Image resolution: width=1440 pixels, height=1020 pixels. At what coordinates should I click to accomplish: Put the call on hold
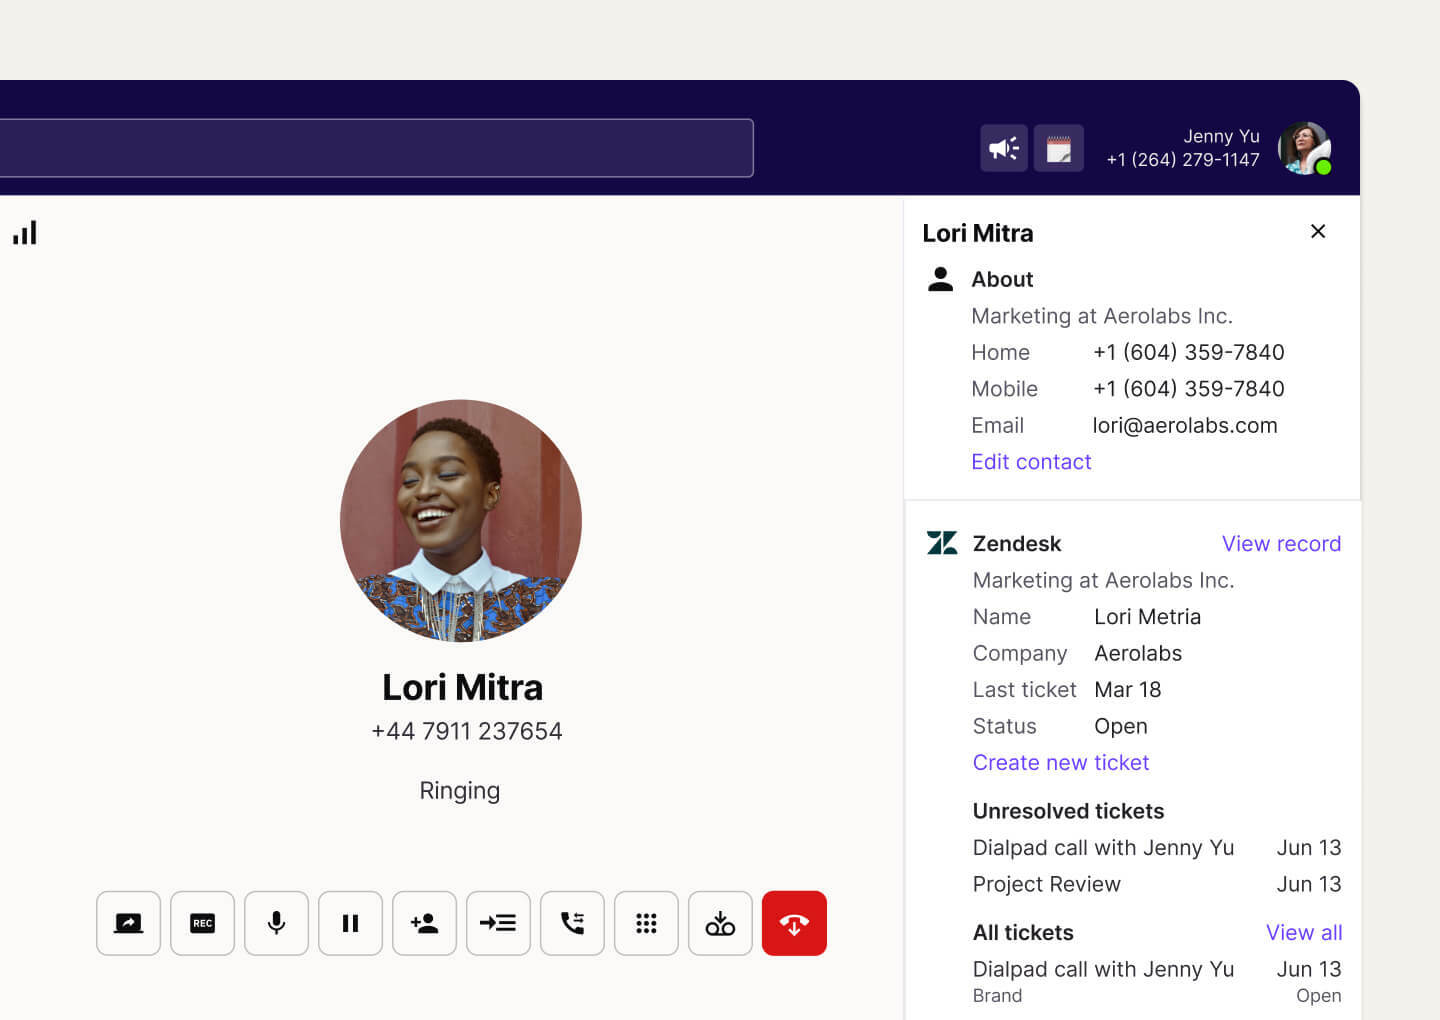(350, 923)
